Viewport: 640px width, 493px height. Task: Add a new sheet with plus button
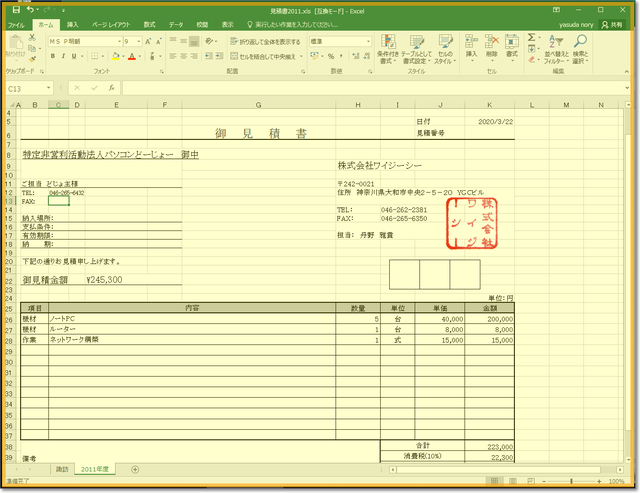[136, 469]
